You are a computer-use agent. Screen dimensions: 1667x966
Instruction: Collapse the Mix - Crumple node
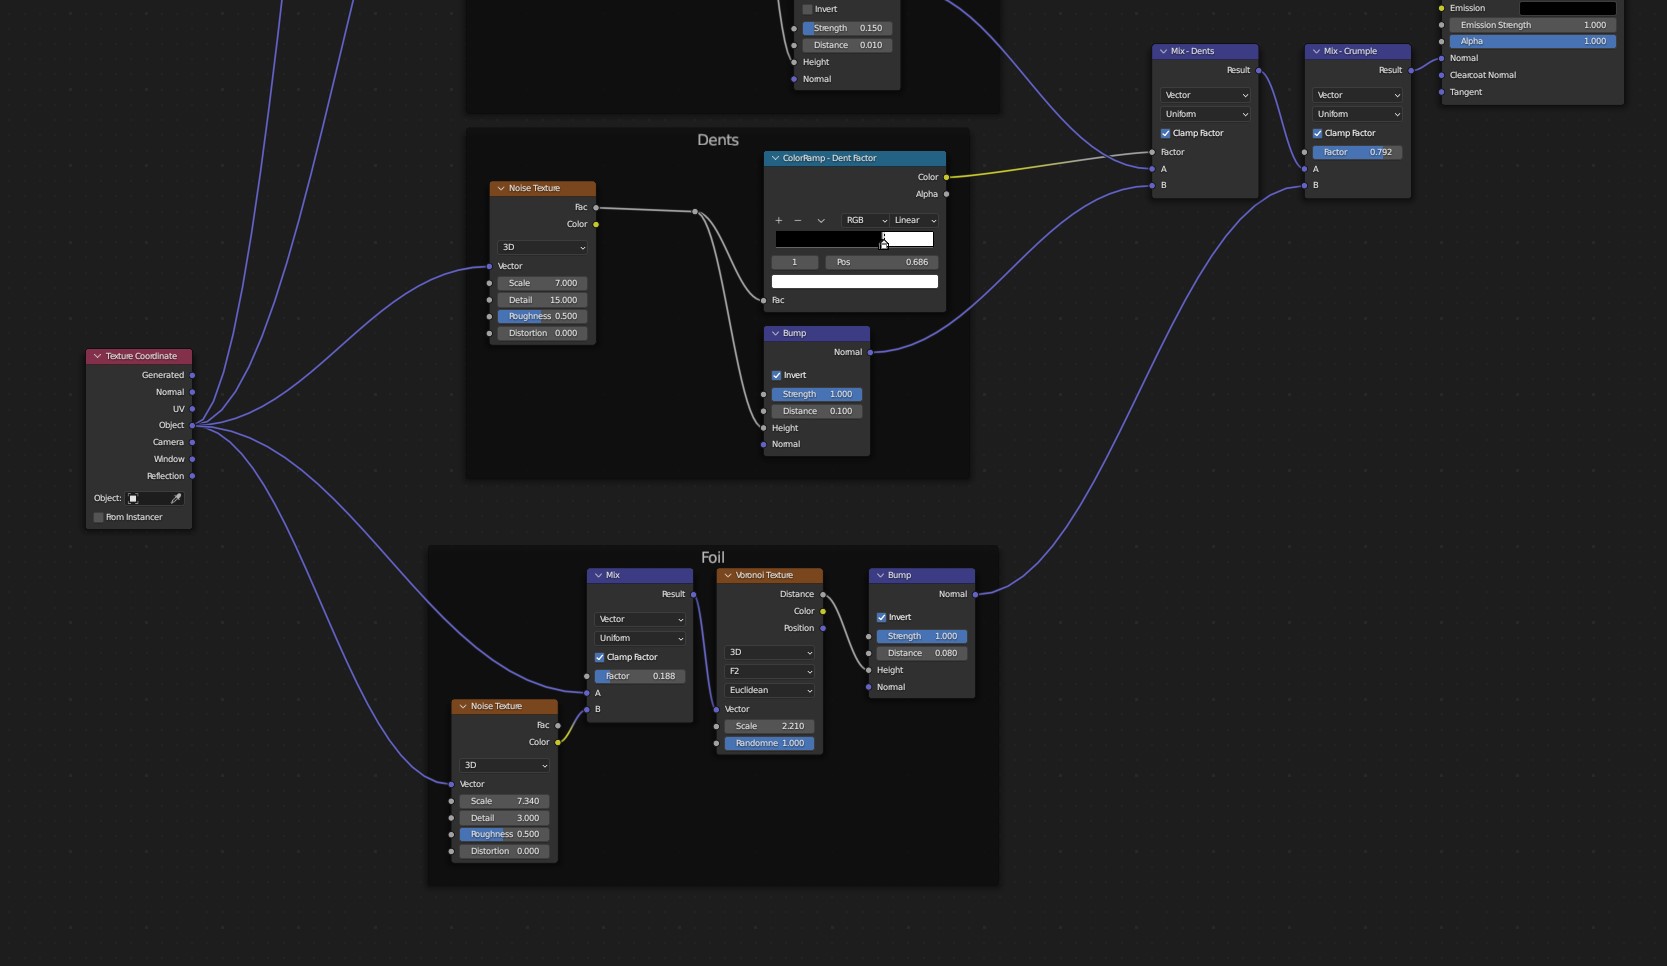point(1315,51)
